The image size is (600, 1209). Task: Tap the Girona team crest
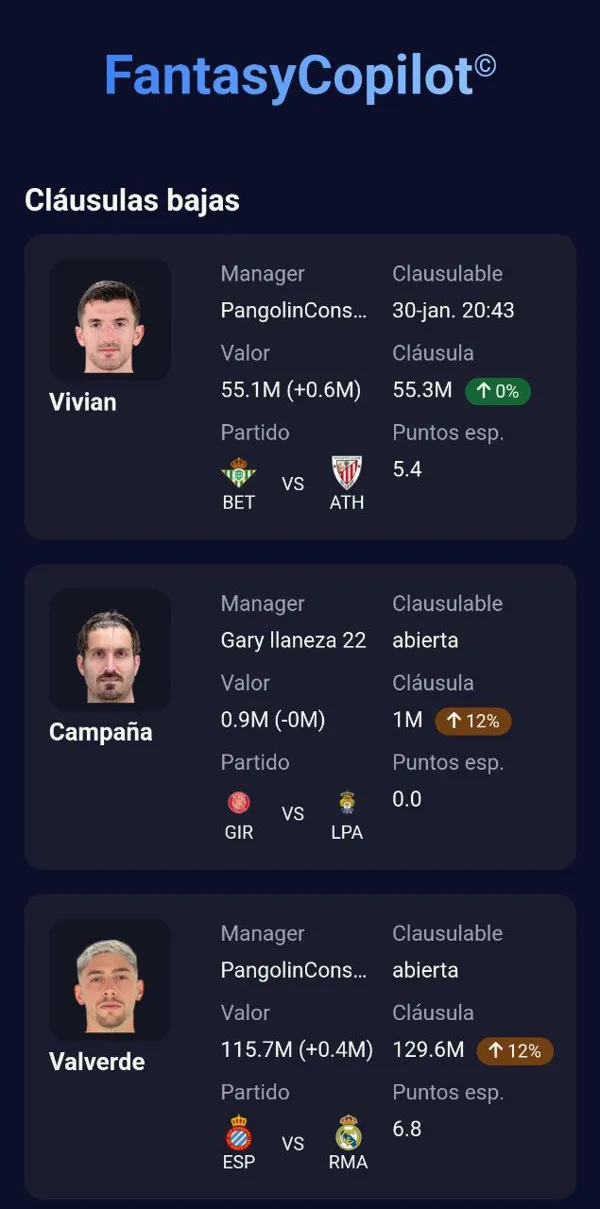[x=239, y=802]
